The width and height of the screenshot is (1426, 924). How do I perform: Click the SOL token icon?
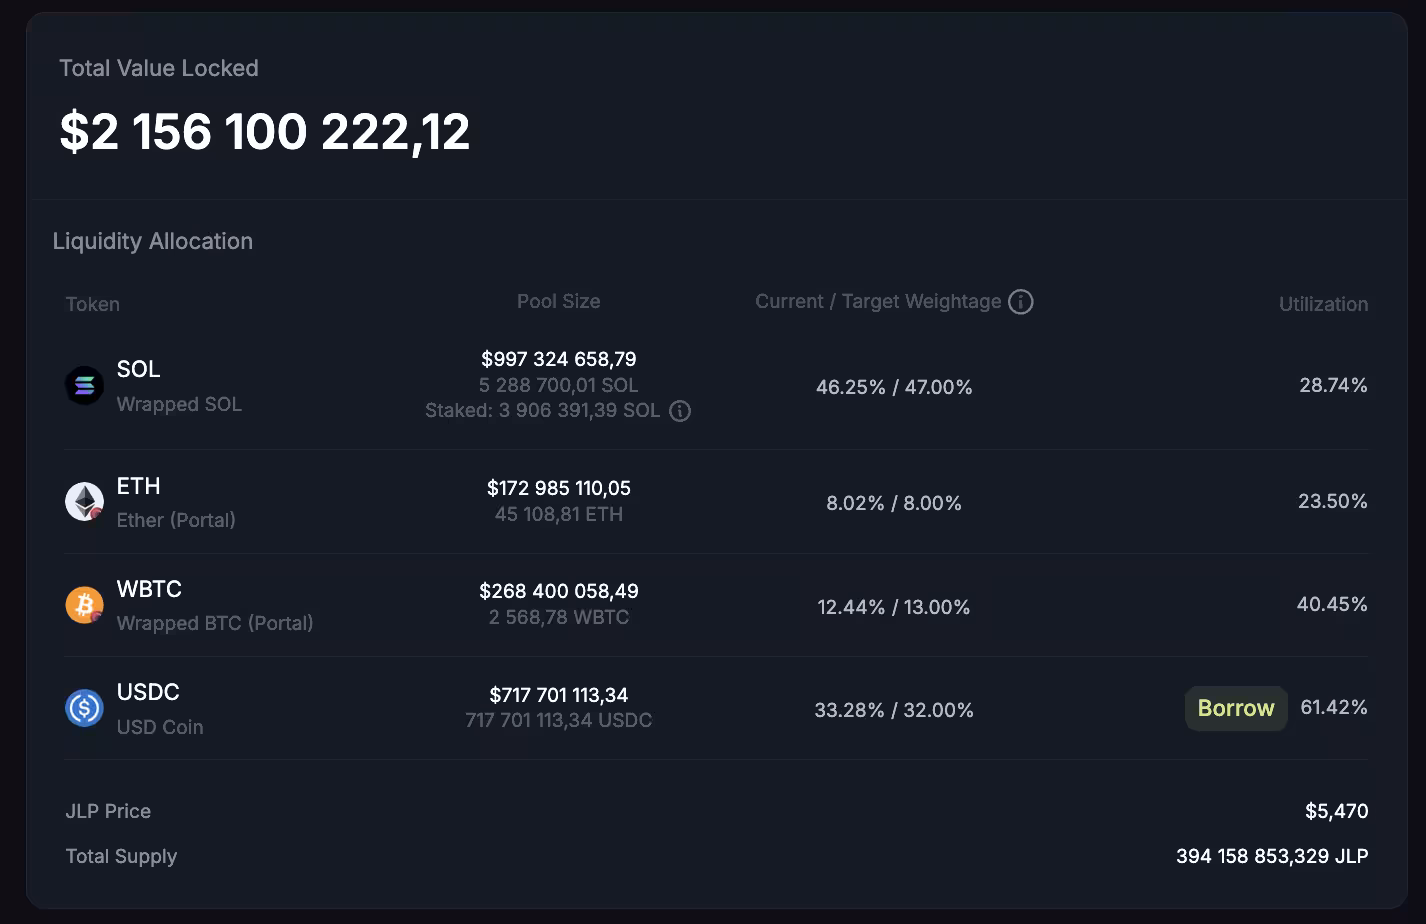84,385
